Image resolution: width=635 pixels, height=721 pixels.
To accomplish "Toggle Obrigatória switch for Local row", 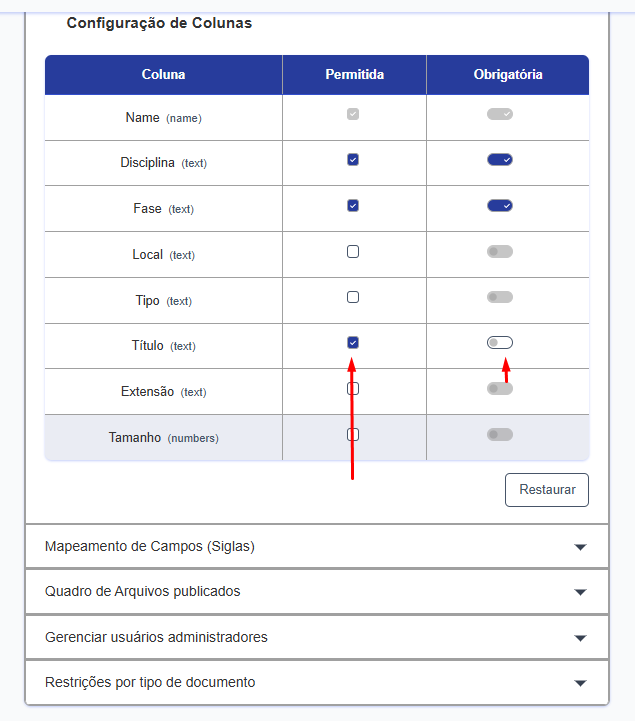I will [500, 252].
